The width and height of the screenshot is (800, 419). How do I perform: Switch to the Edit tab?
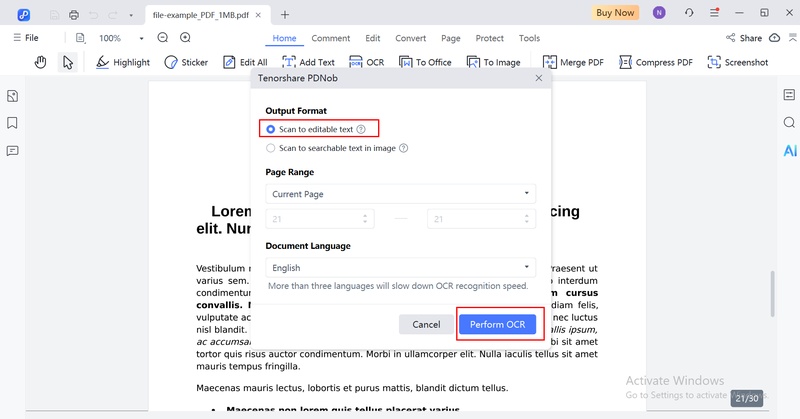click(372, 38)
